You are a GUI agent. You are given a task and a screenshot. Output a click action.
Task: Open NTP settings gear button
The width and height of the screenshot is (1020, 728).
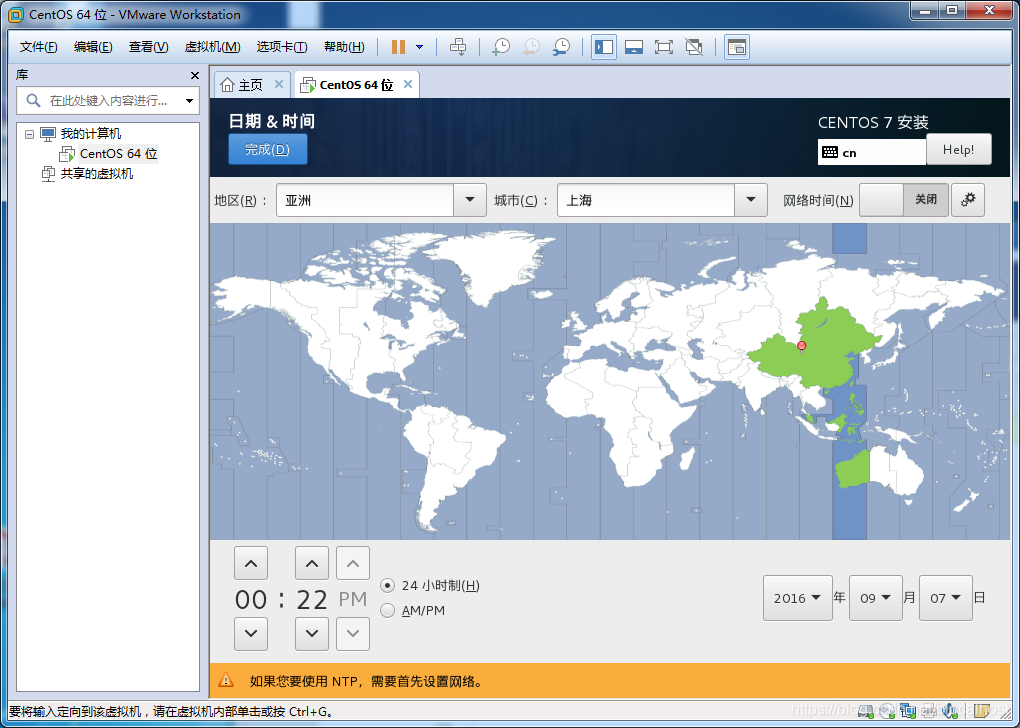click(968, 200)
